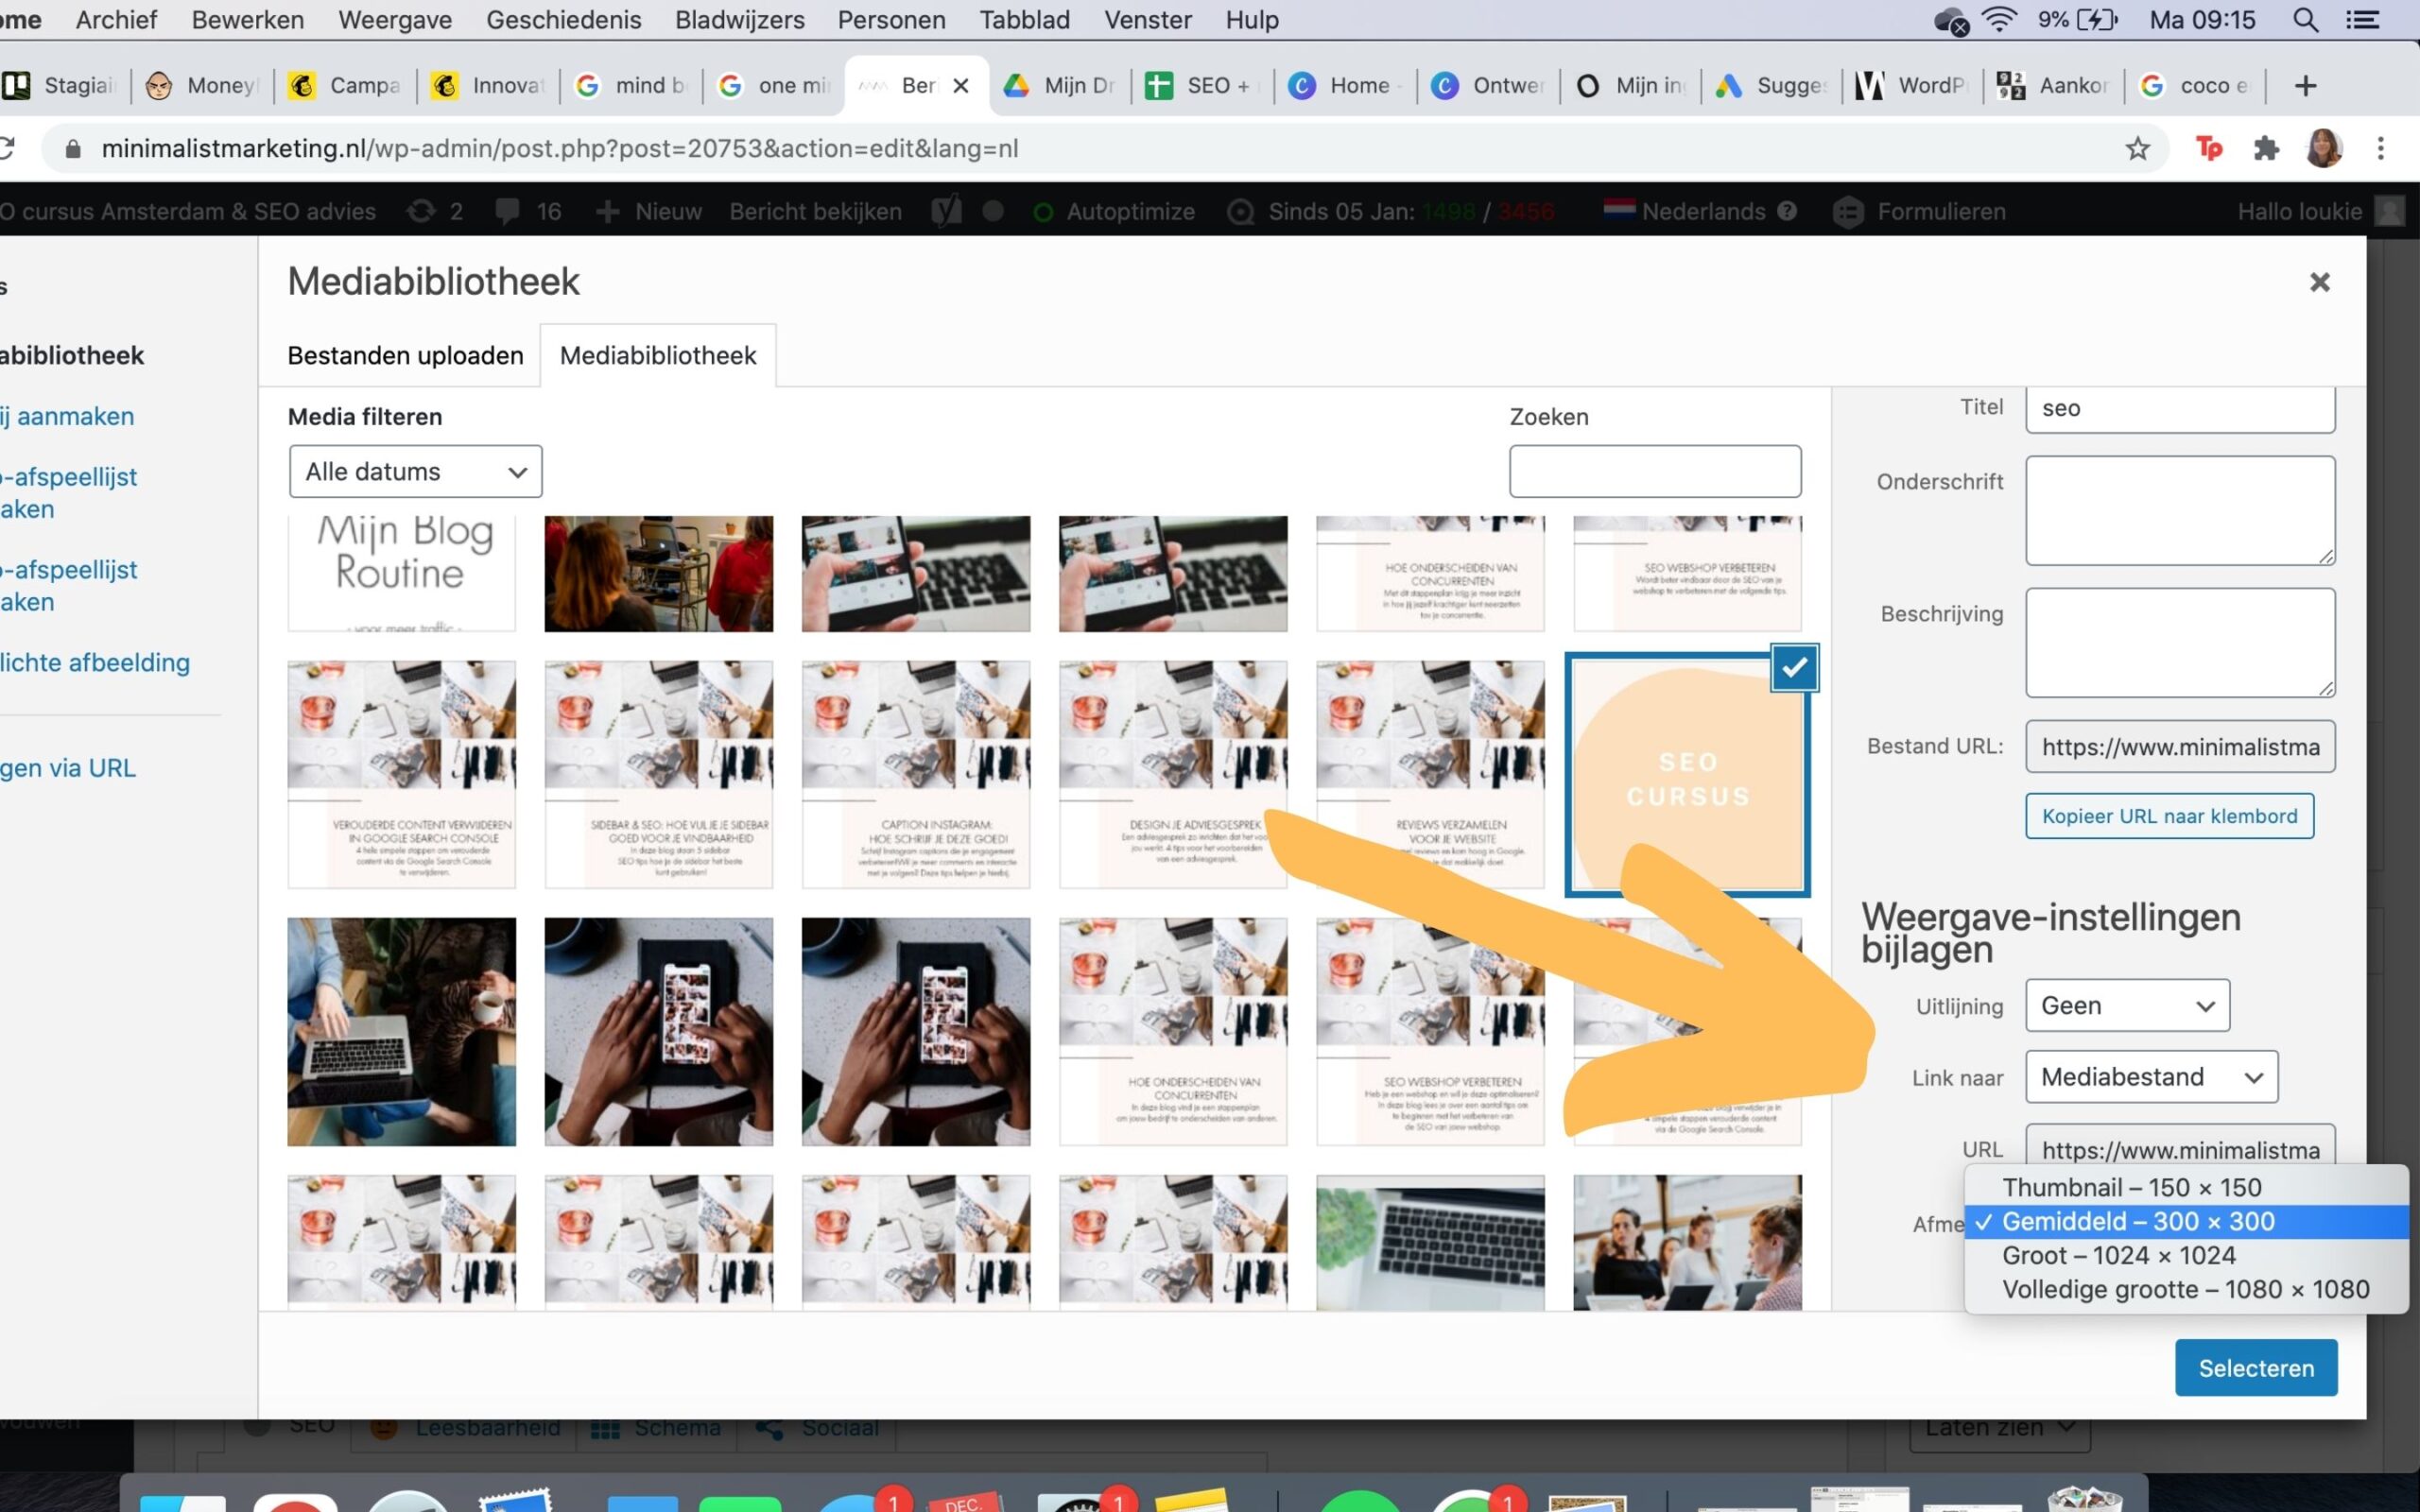Viewport: 2420px width, 1512px height.
Task: Click Bericht bekijken in admin bar
Action: (x=815, y=211)
